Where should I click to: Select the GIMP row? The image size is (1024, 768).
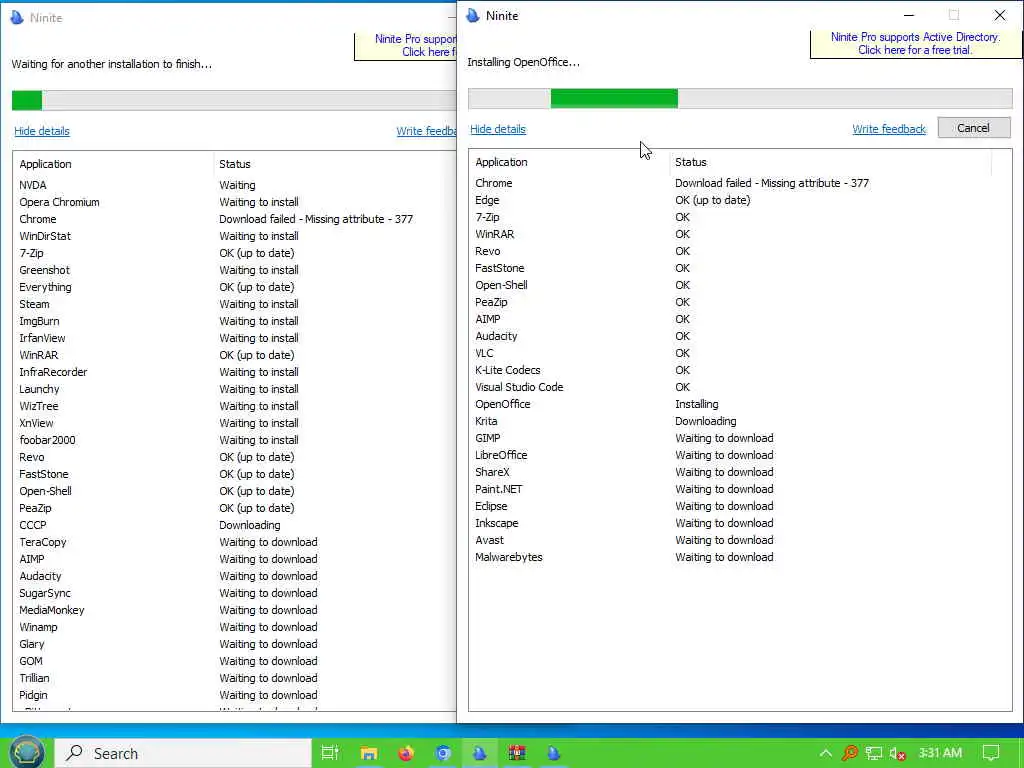[740, 438]
